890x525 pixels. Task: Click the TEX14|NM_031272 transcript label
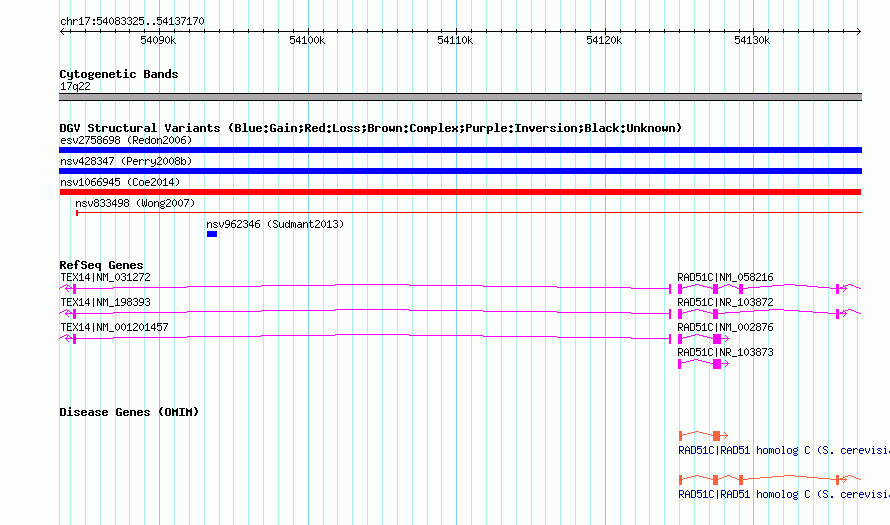(x=106, y=278)
